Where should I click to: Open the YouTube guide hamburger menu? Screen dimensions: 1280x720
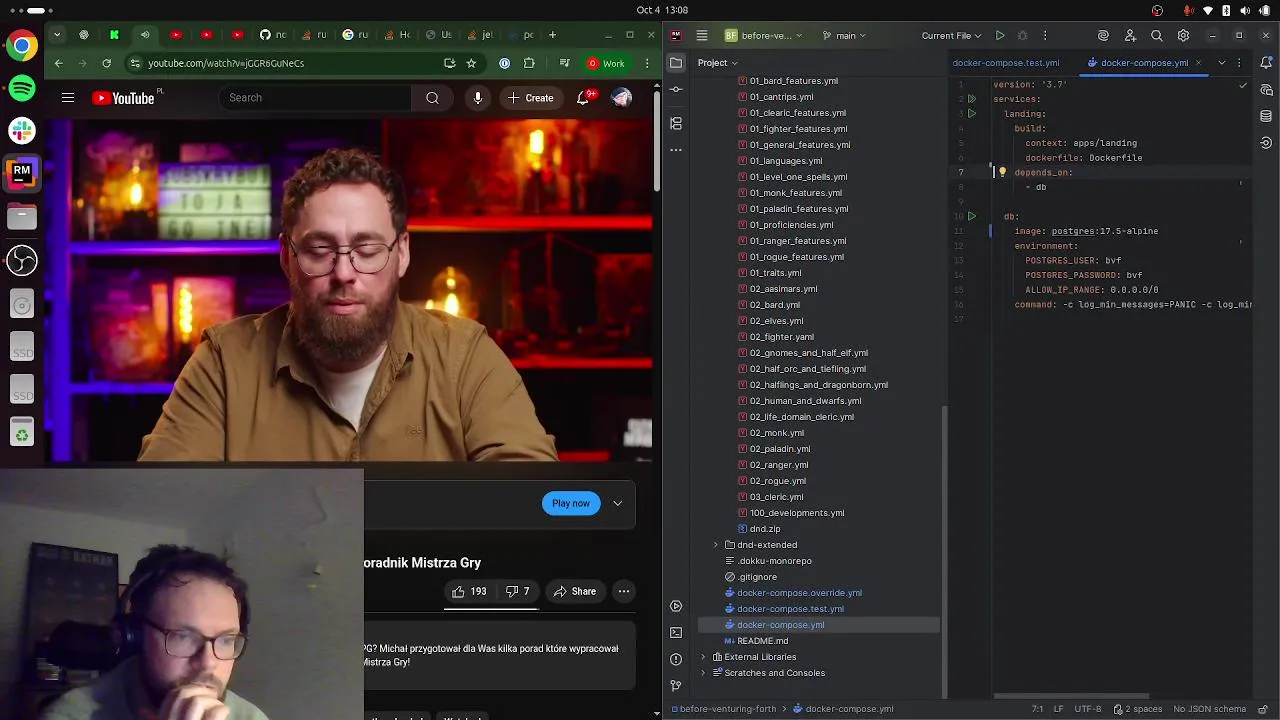[x=68, y=98]
